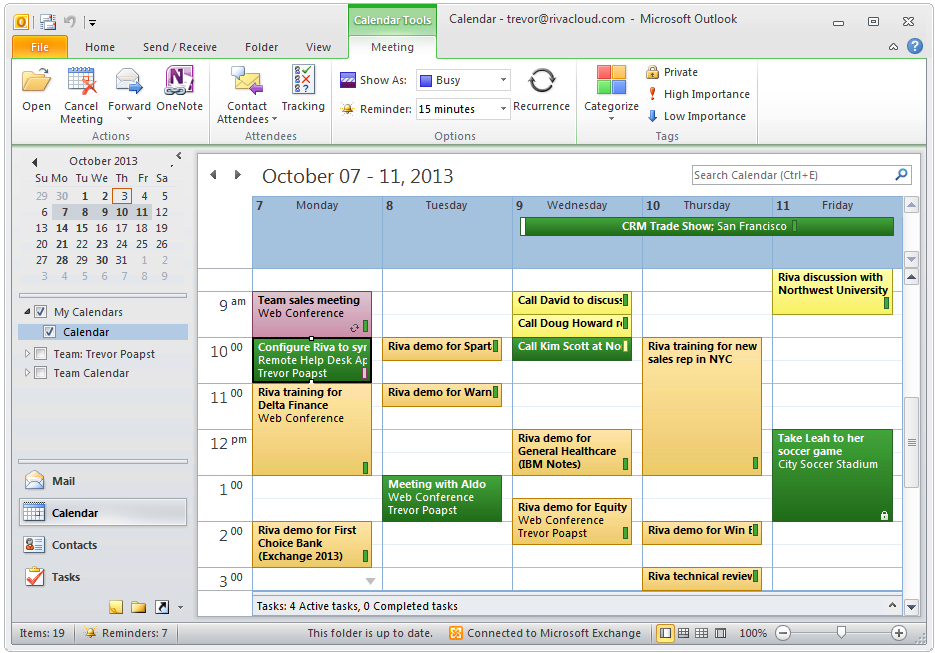Go to next week arrow
935x653 pixels.
click(x=237, y=175)
